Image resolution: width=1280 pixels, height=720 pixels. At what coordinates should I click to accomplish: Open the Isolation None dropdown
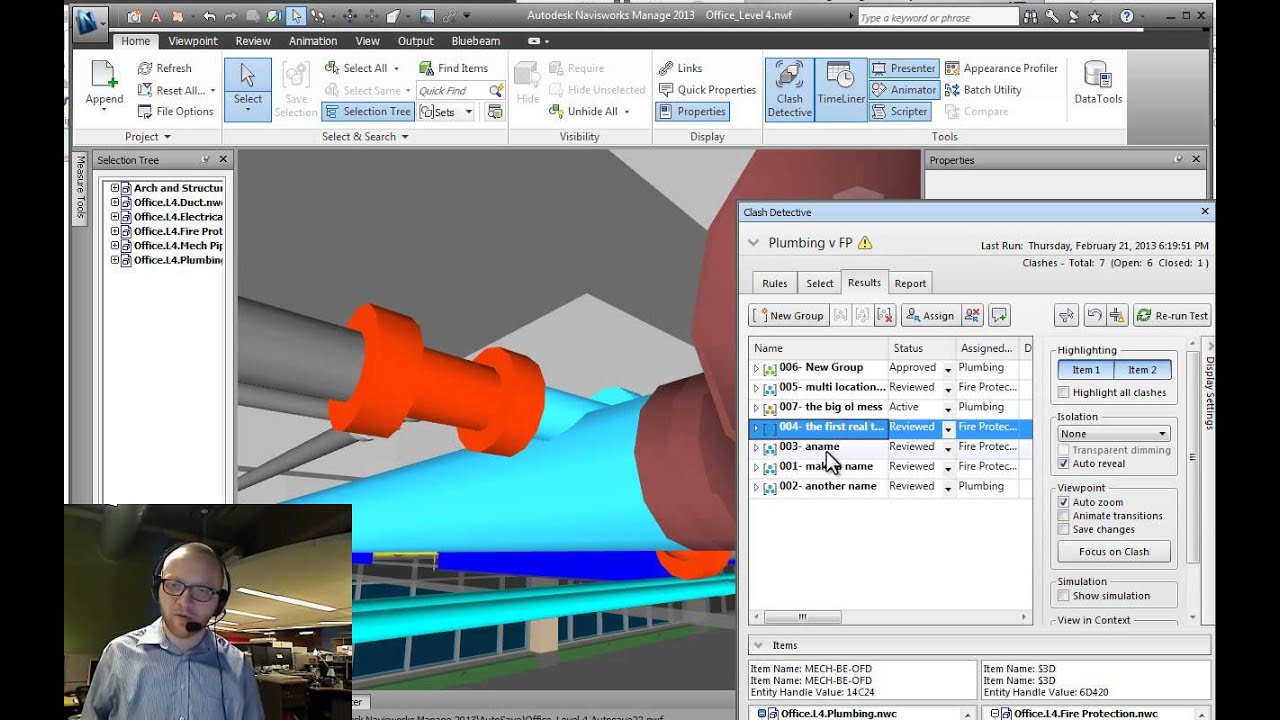click(1114, 434)
